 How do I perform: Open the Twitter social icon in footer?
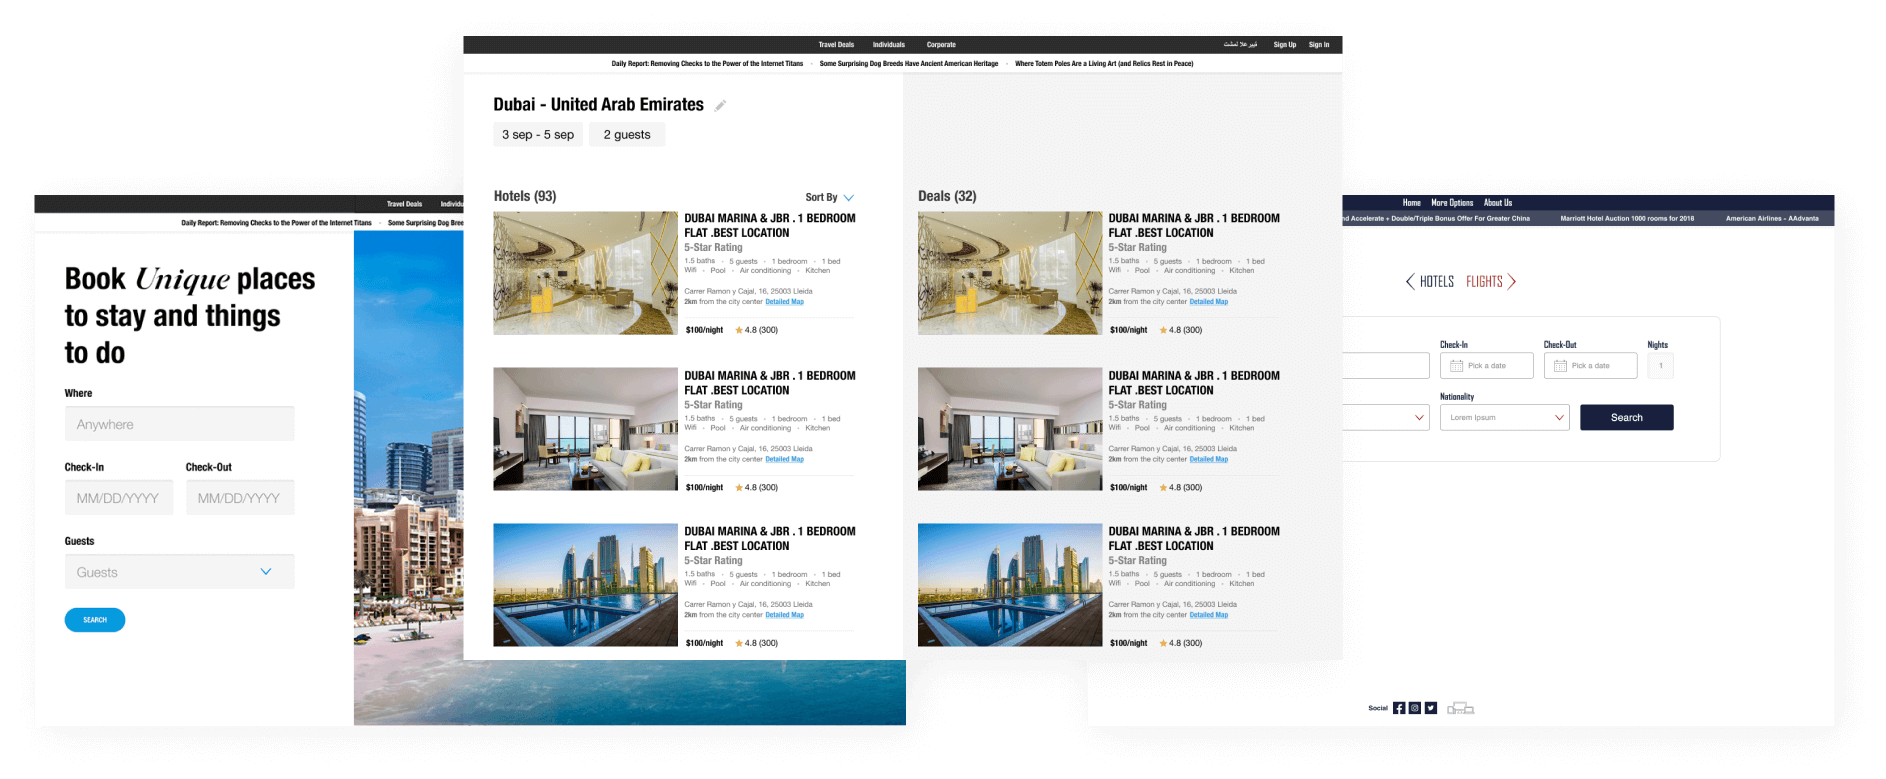tap(1431, 708)
